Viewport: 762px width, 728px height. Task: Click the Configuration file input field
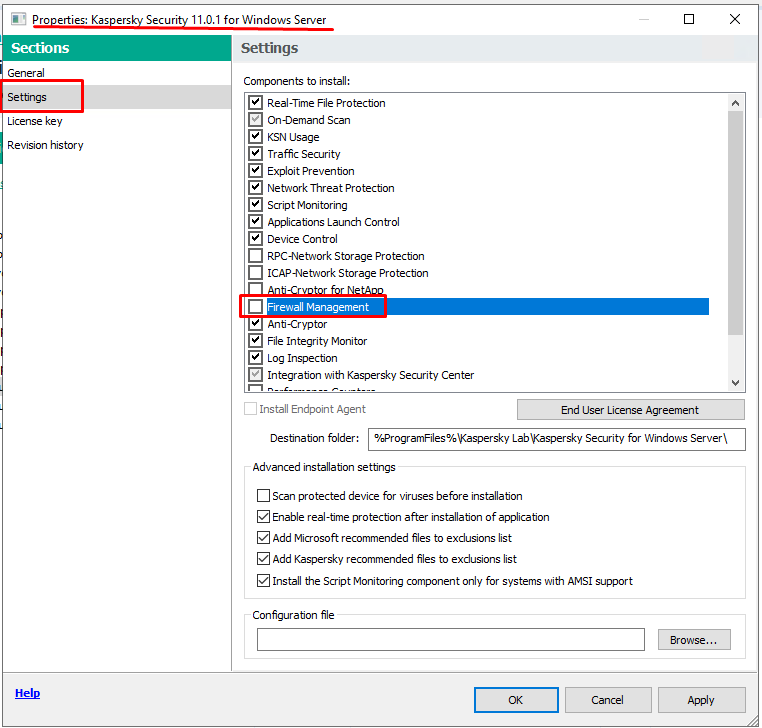point(450,640)
